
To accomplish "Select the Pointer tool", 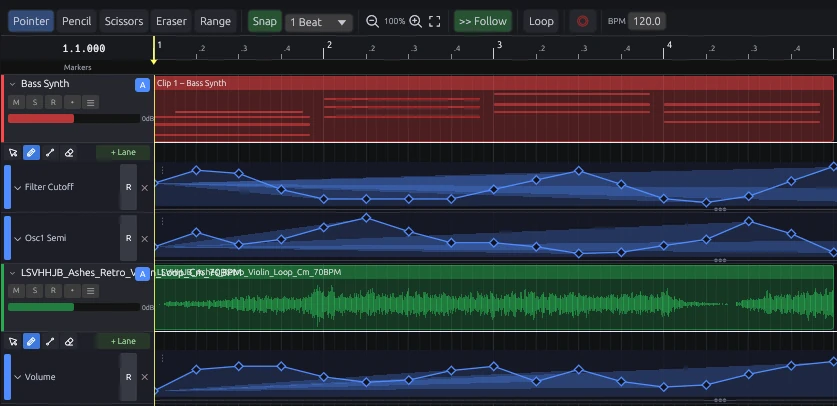I will coord(31,21).
